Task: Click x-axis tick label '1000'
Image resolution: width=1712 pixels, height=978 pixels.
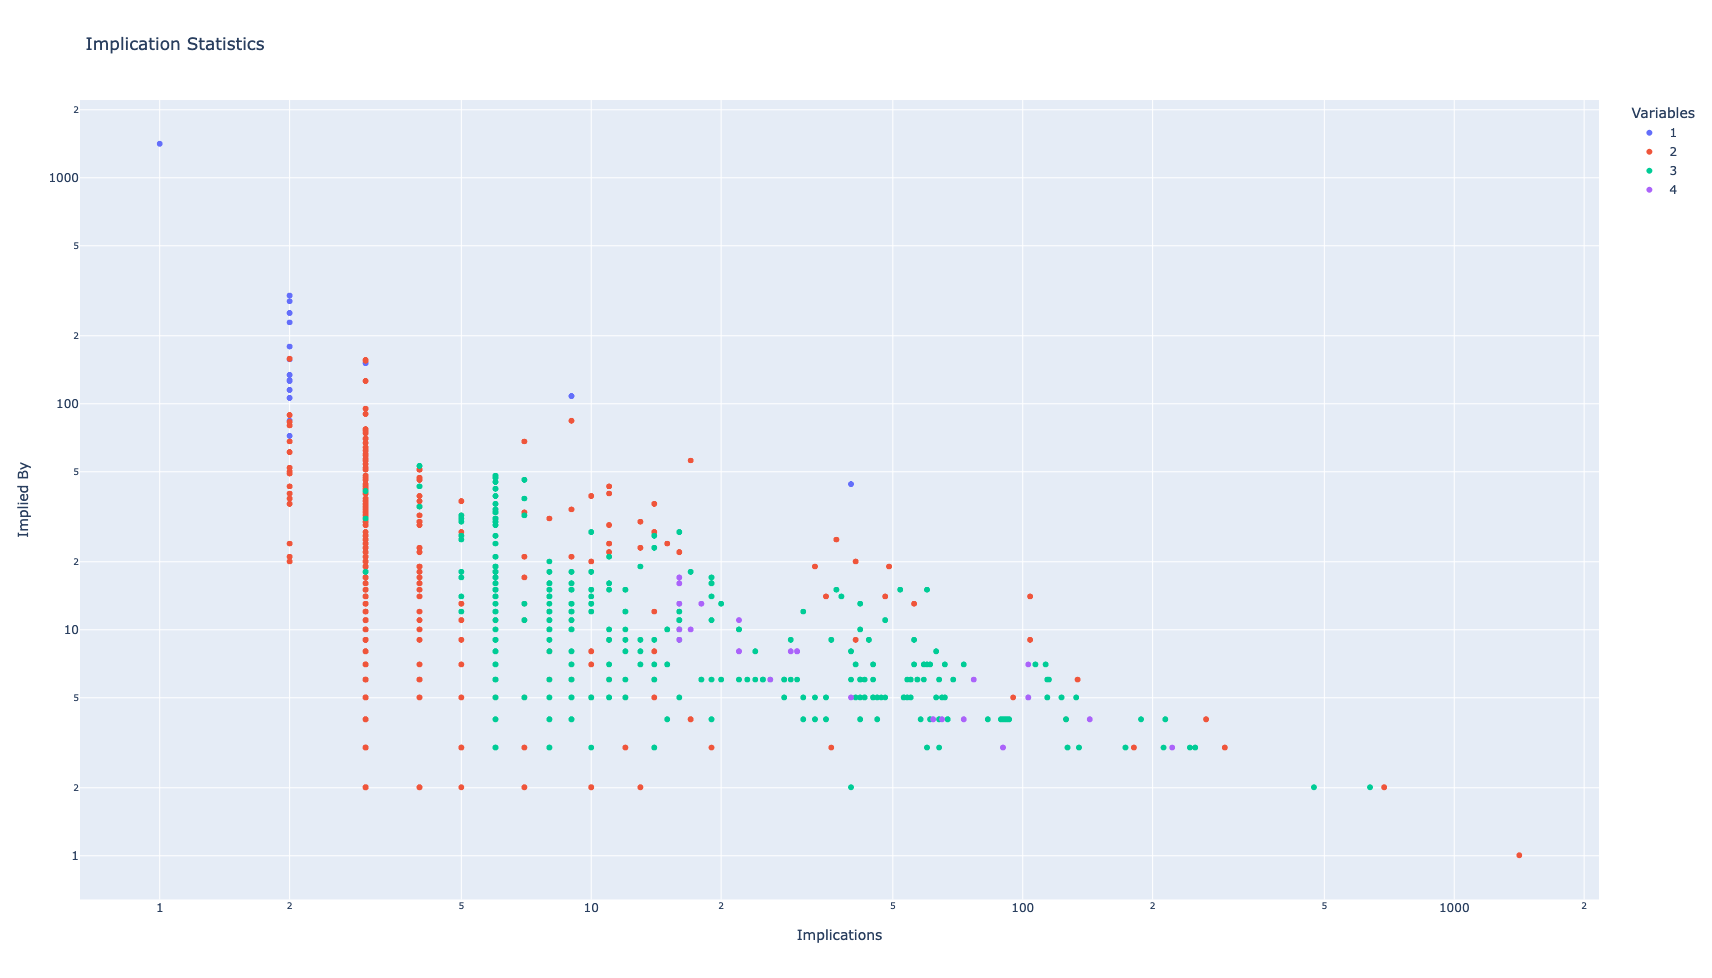Action: pos(1454,909)
